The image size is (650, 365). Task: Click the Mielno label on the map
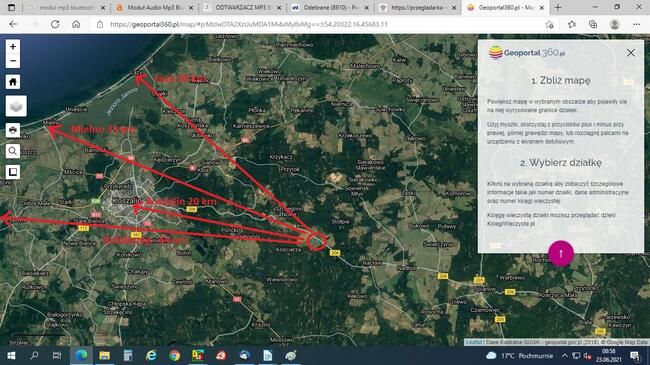[51, 123]
